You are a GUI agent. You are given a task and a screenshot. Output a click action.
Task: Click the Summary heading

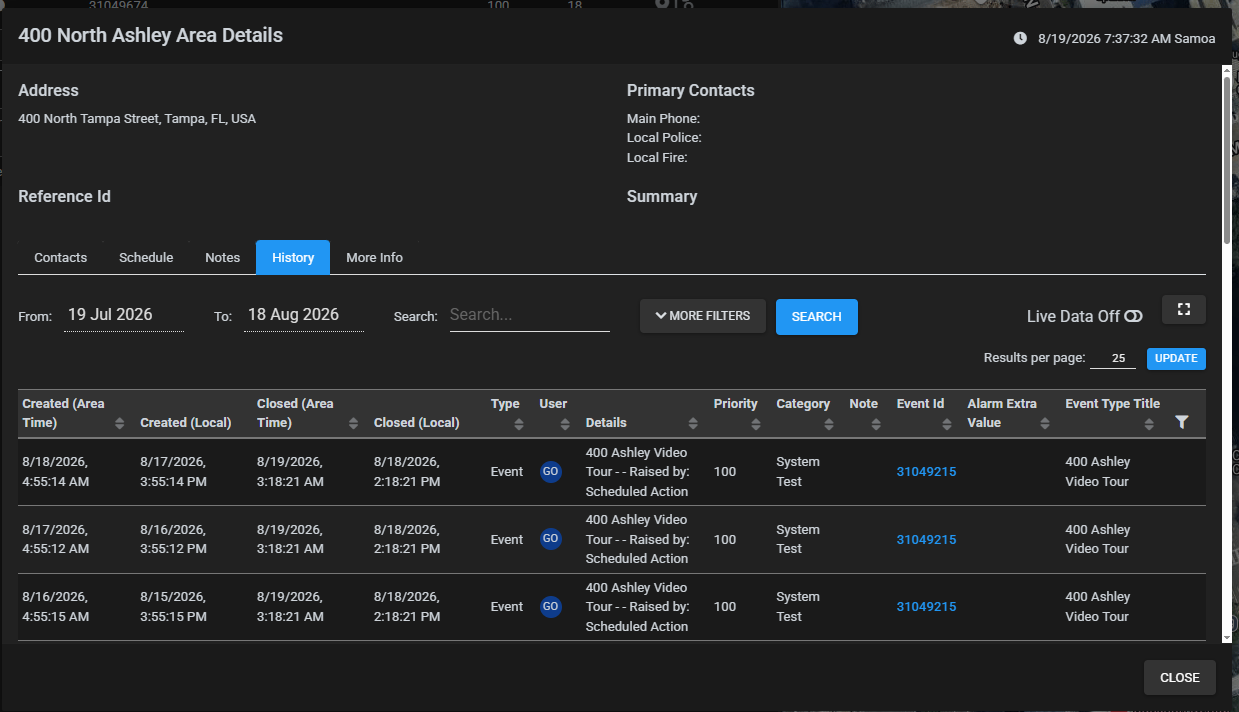tap(662, 196)
